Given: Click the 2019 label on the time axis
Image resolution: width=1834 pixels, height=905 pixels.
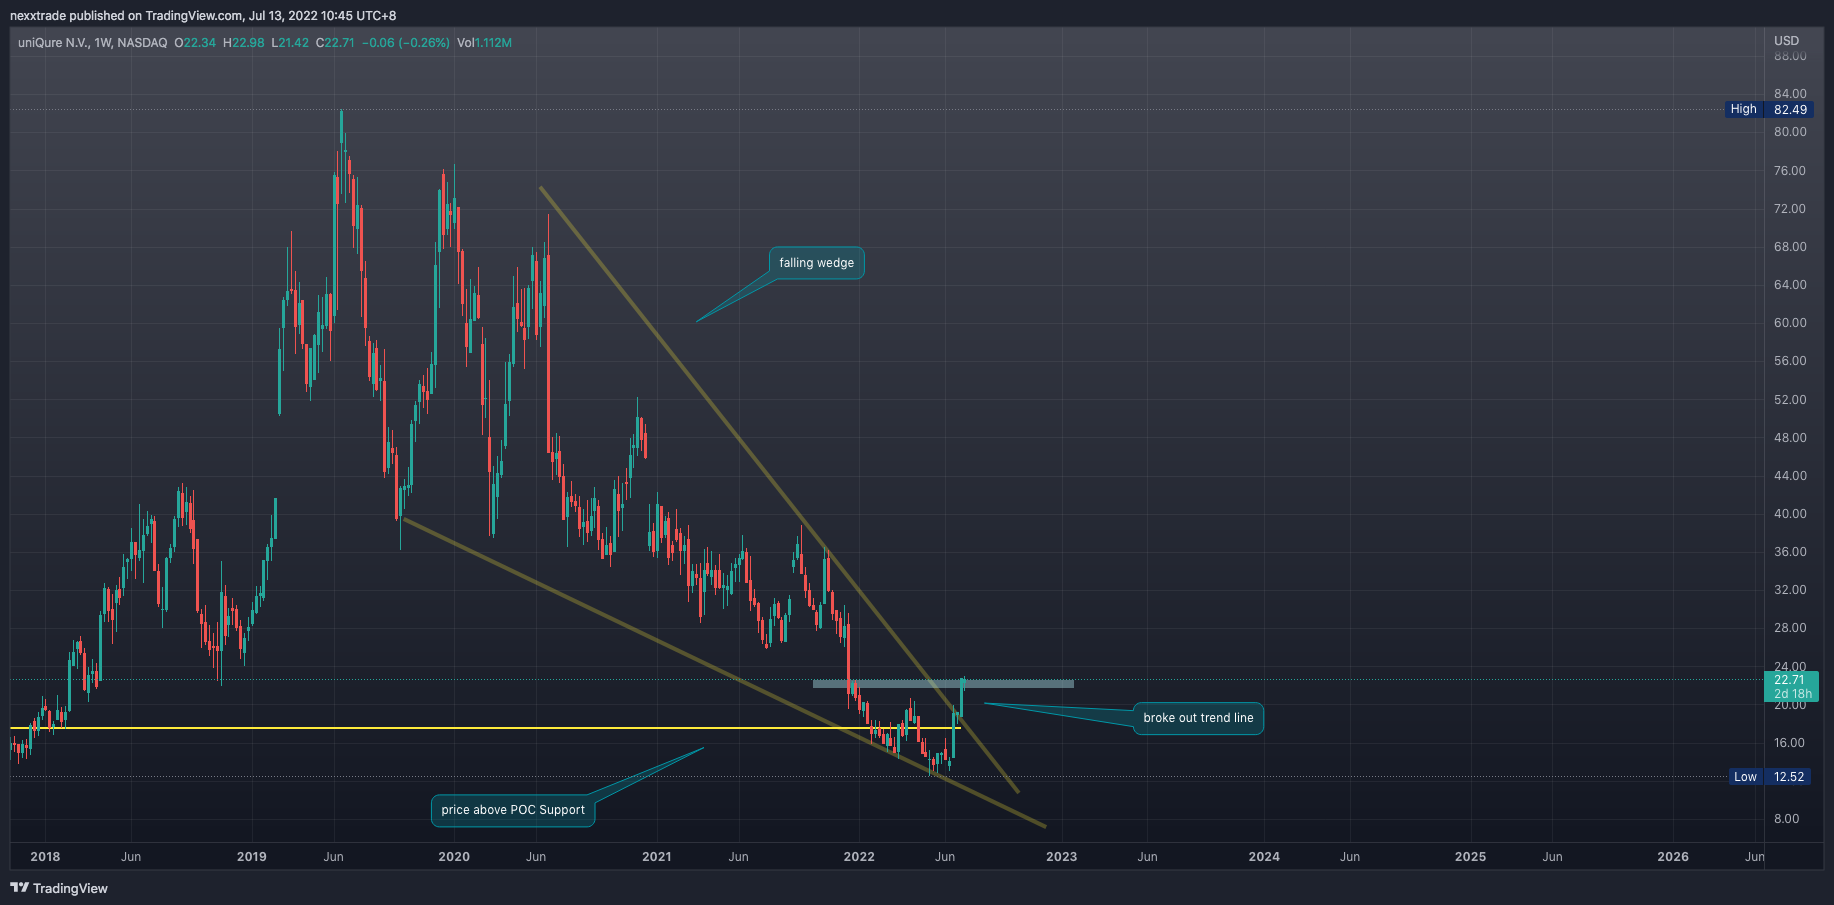Looking at the screenshot, I should point(251,856).
